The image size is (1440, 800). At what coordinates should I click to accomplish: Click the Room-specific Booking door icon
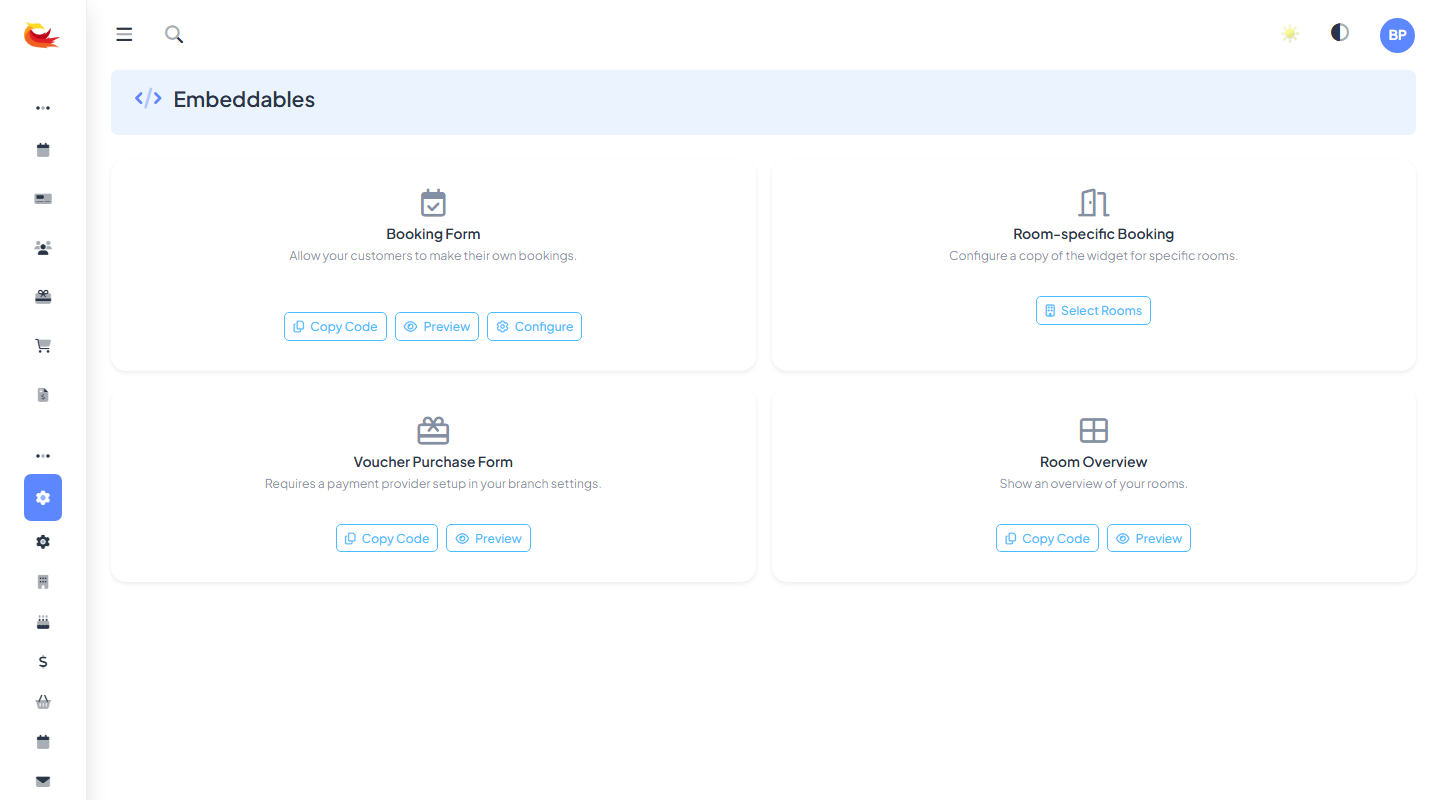pos(1093,203)
